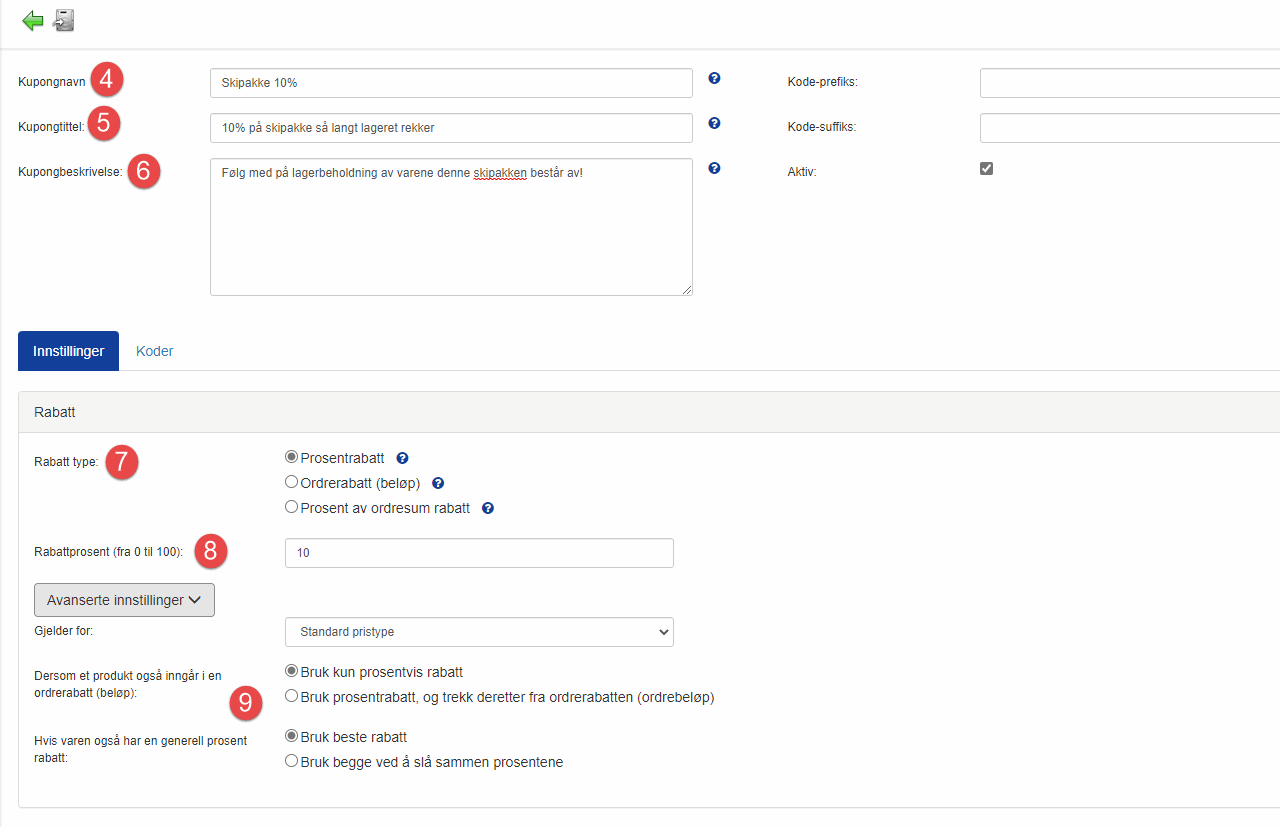Collapse the Avanserte innstillinger section
The width and height of the screenshot is (1280, 827).
coord(125,600)
